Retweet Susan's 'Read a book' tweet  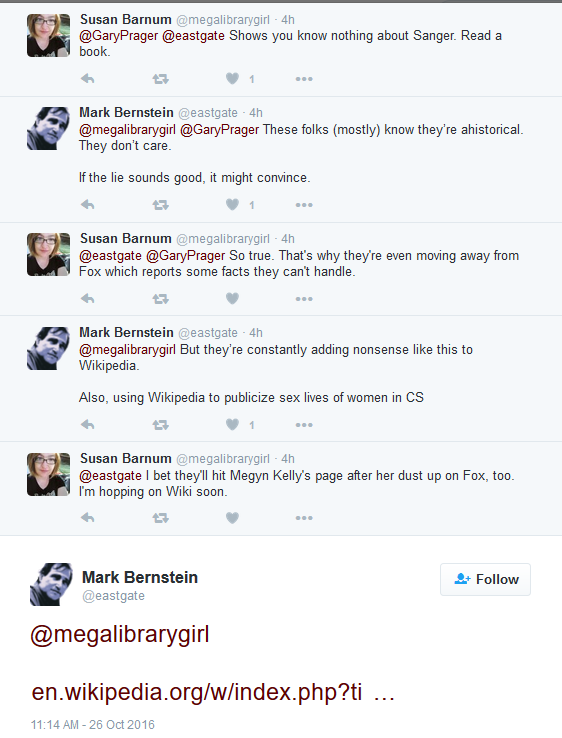161,79
